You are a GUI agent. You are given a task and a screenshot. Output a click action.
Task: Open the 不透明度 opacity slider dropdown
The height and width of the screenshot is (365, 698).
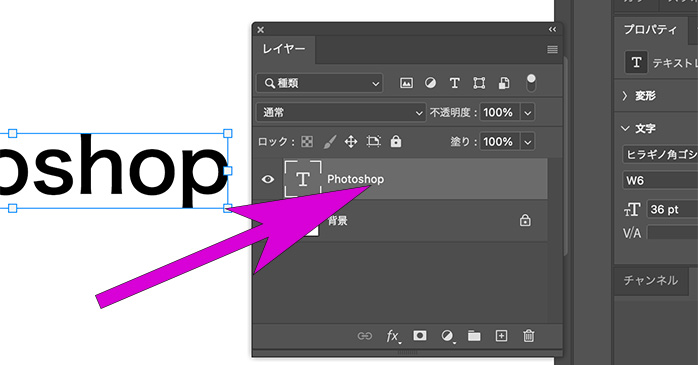528,113
